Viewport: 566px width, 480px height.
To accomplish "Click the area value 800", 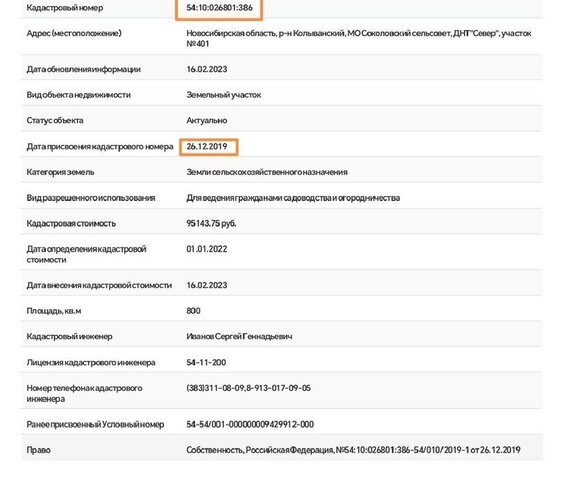I will [x=193, y=311].
